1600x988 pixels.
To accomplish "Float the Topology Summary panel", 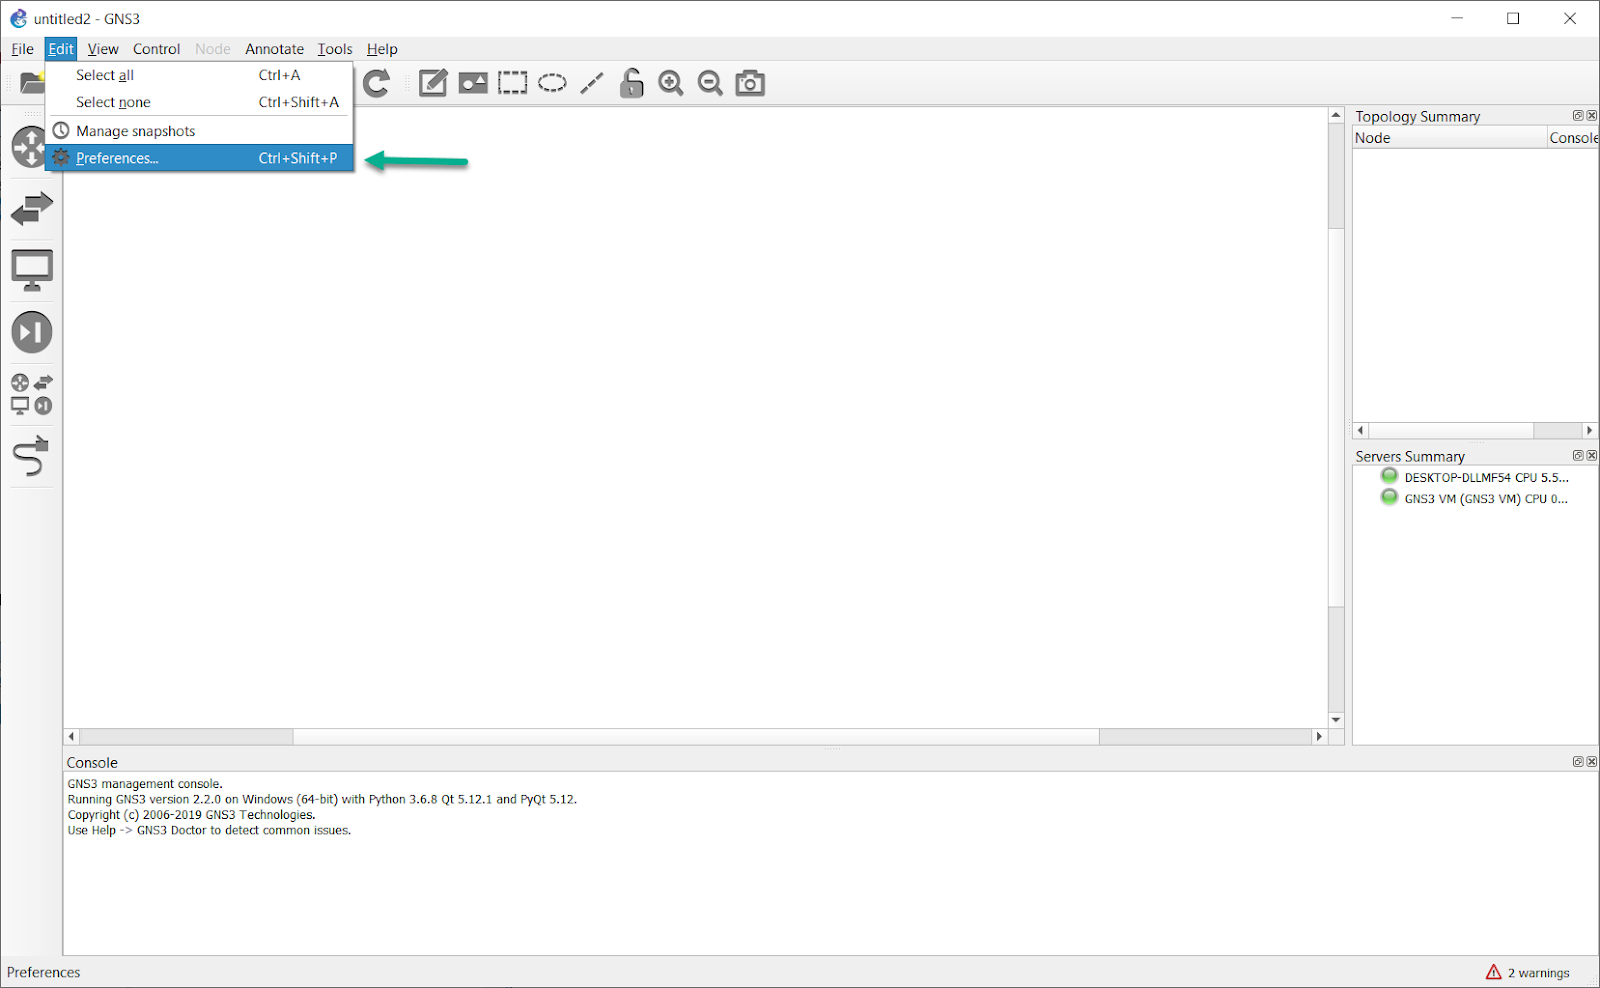I will (1578, 116).
